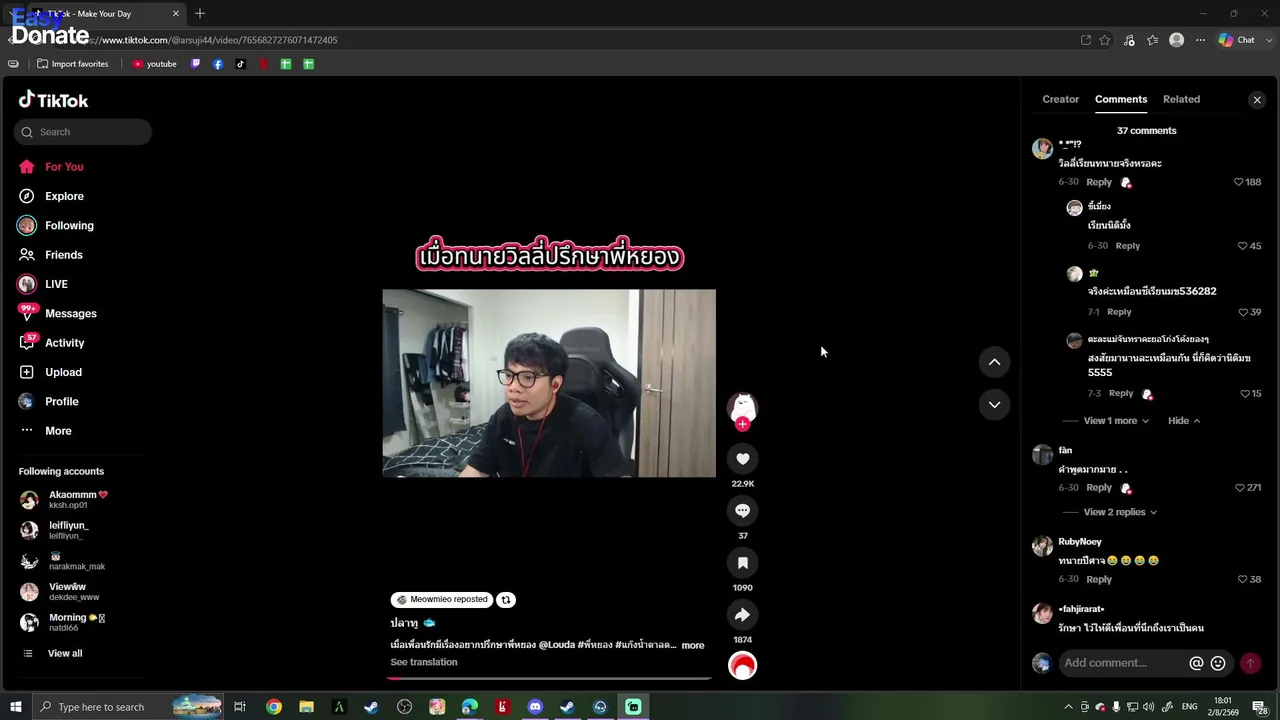Open File Explorer from the taskbar
Image resolution: width=1280 pixels, height=720 pixels.
tap(306, 707)
